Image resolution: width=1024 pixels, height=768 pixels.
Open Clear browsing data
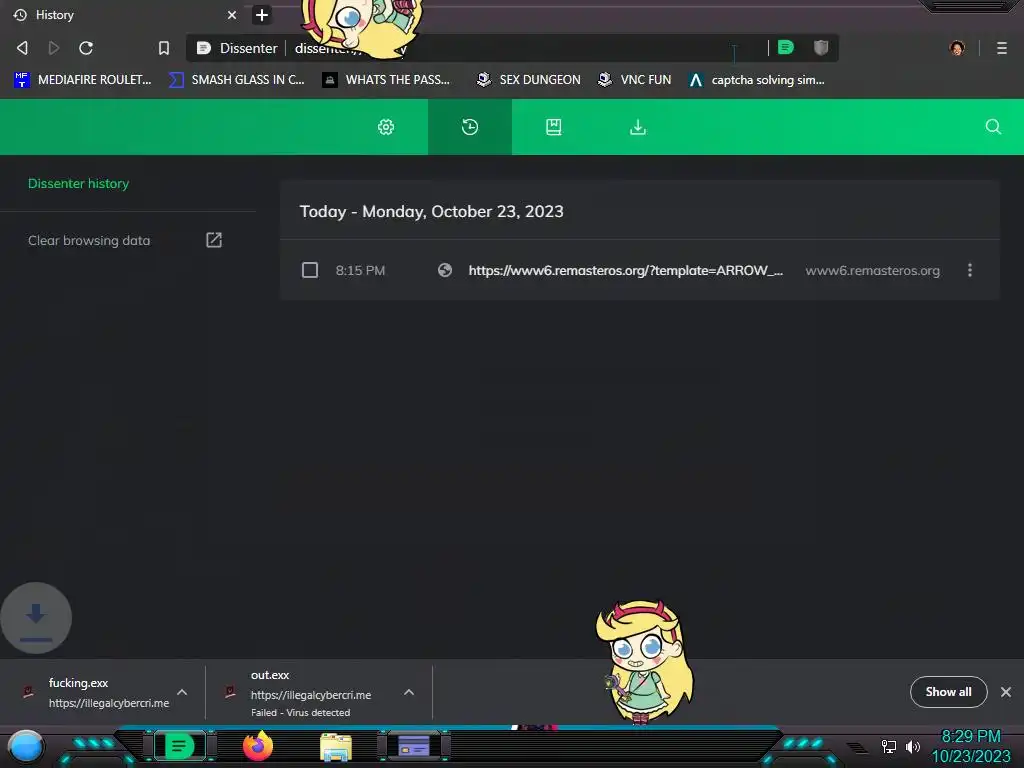point(89,240)
